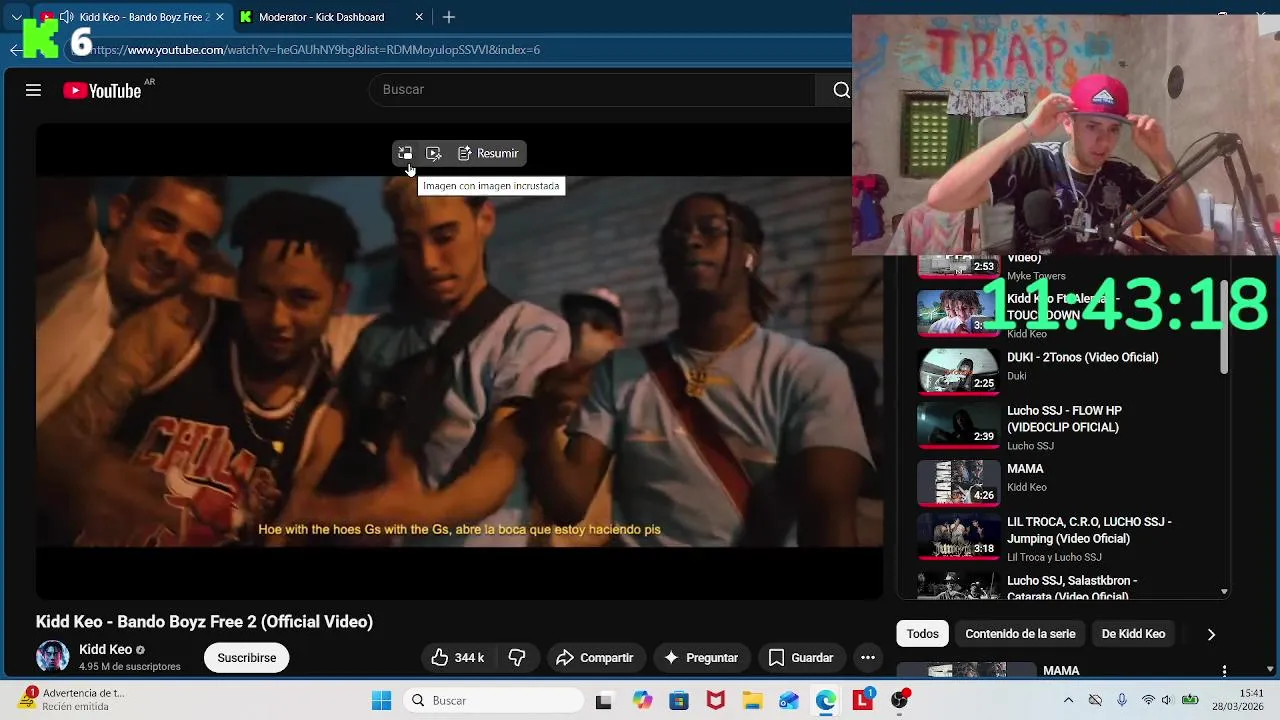Open Microsoft Store from the taskbar
Viewport: 1280px width, 720px height.
coord(679,701)
